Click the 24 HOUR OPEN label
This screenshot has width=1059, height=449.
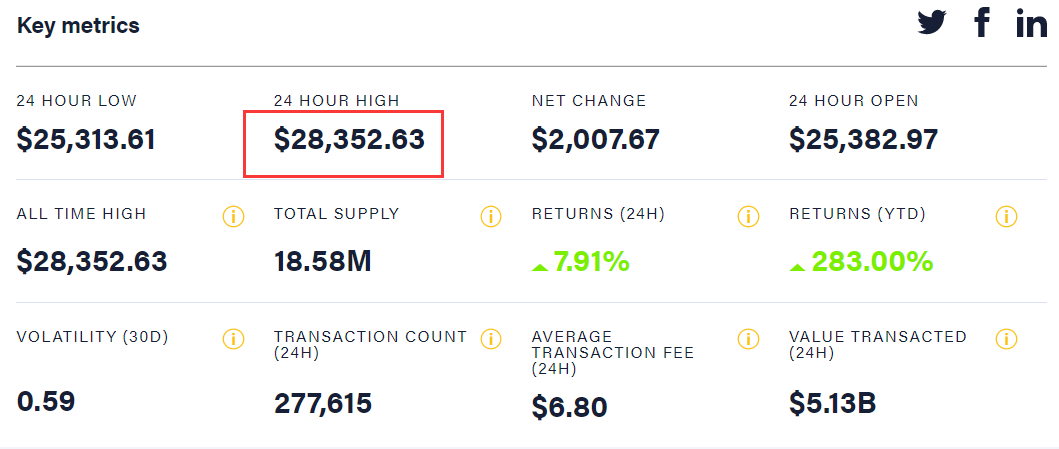(x=854, y=101)
